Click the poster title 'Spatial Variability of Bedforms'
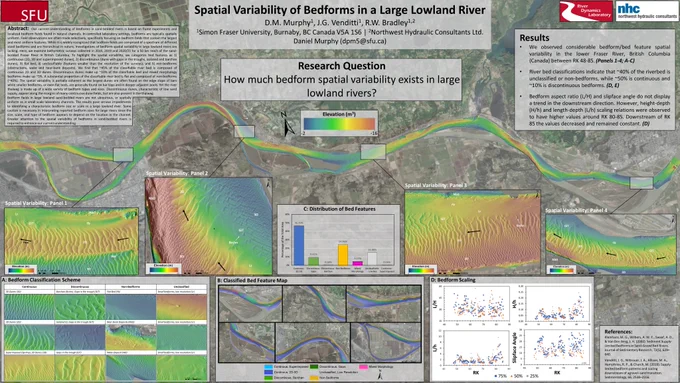This screenshot has width=680, height=383. click(x=340, y=10)
